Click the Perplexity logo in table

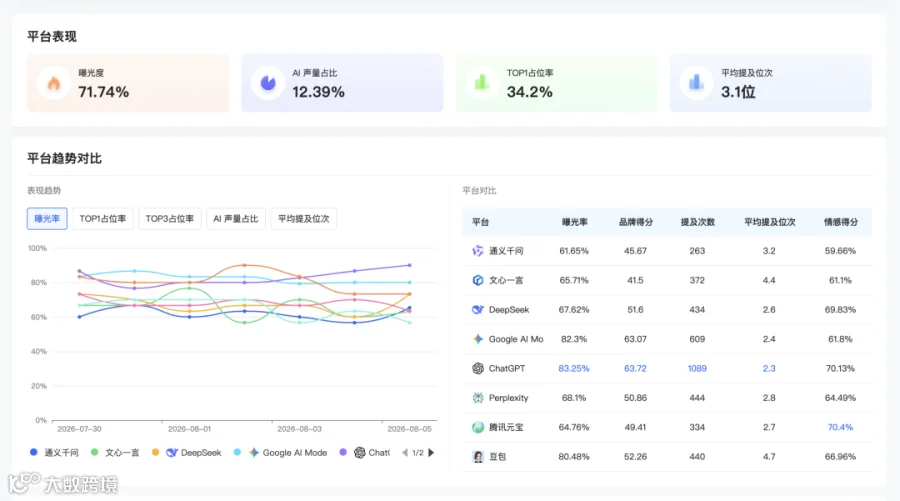[478, 398]
